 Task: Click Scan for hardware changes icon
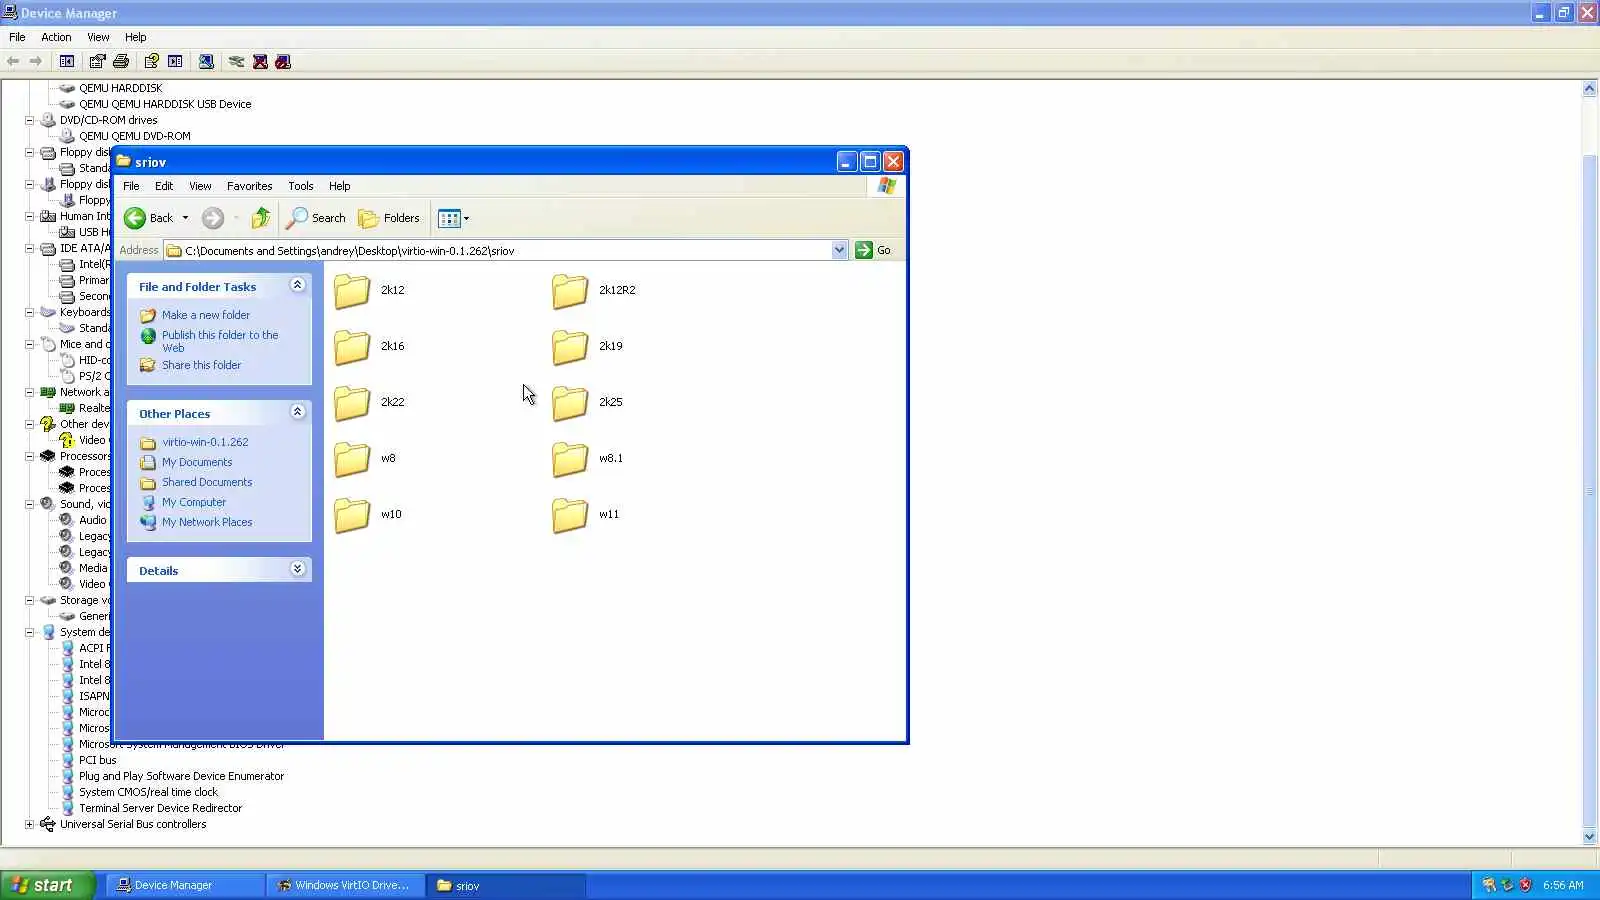pyautogui.click(x=206, y=61)
